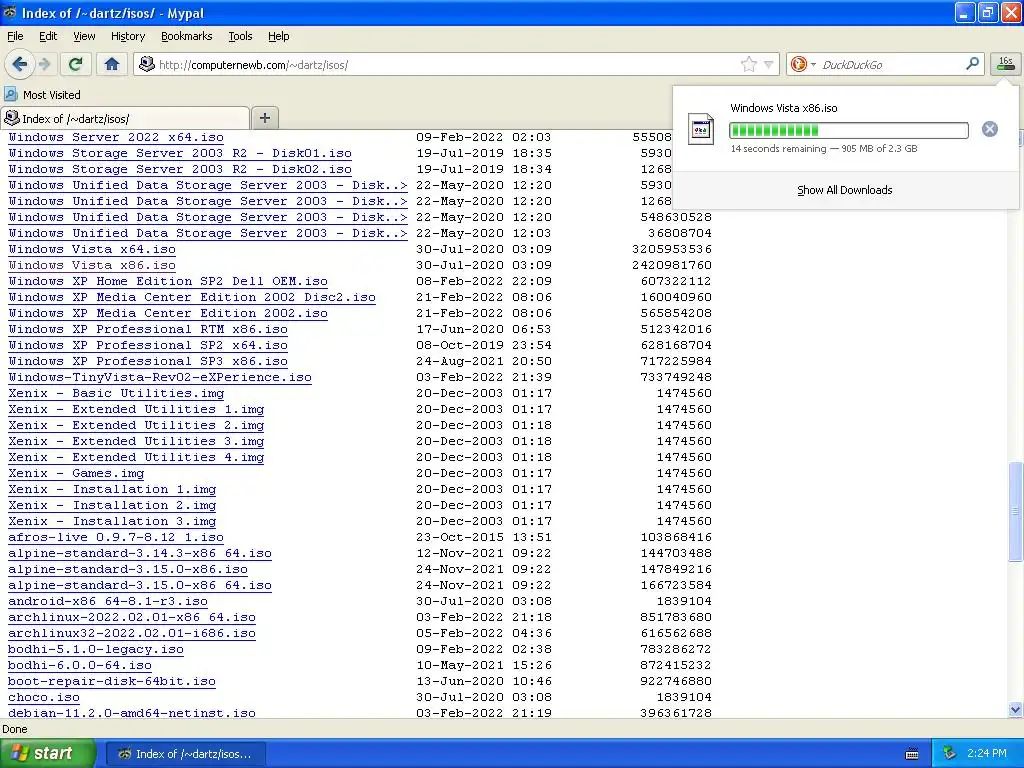Open Xenix - Games.img link
The width and height of the screenshot is (1024, 768).
(76, 473)
